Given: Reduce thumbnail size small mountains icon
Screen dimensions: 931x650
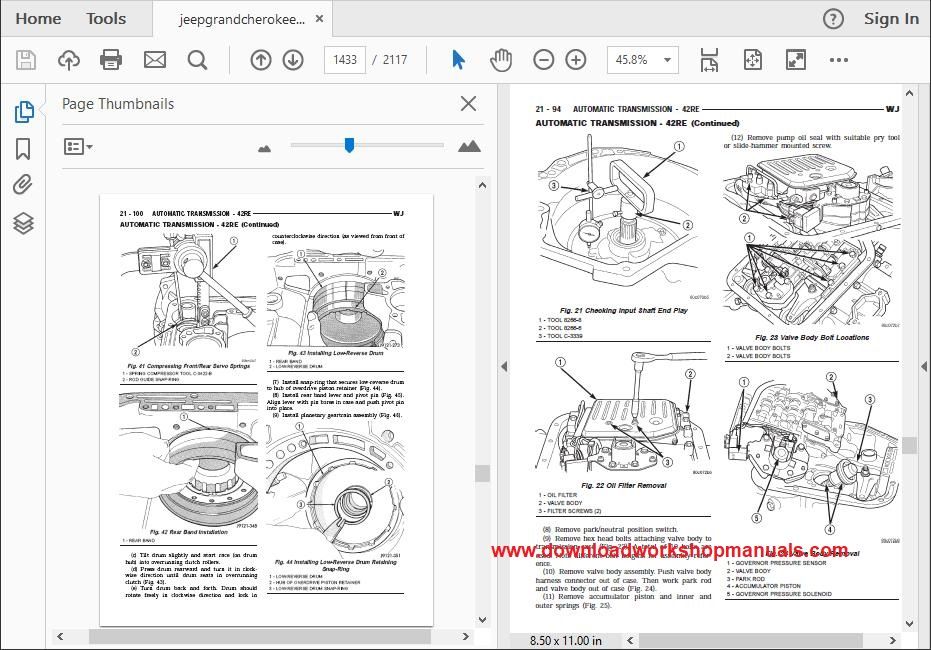Looking at the screenshot, I should coord(265,148).
